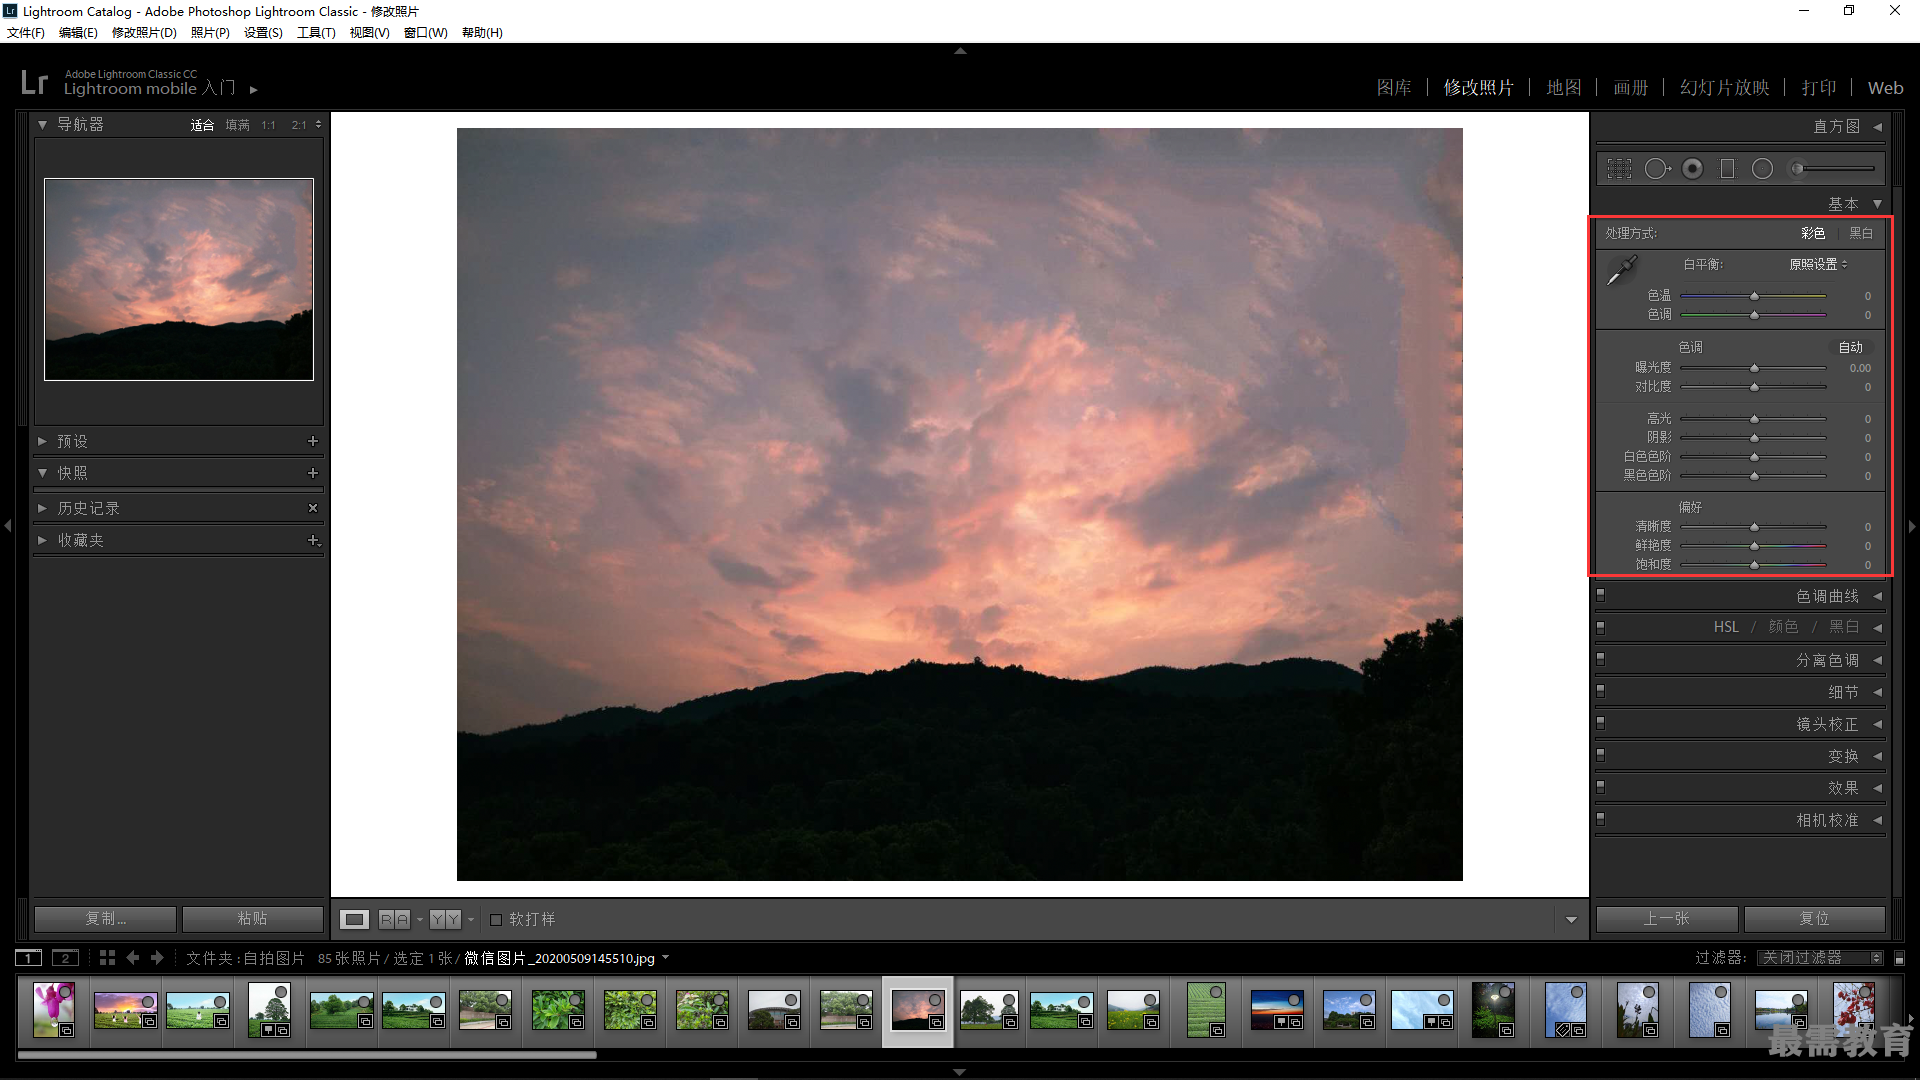Toggle the 镜头校正 panel on/off switch
Image resolution: width=1920 pixels, height=1080 pixels.
click(x=1601, y=724)
